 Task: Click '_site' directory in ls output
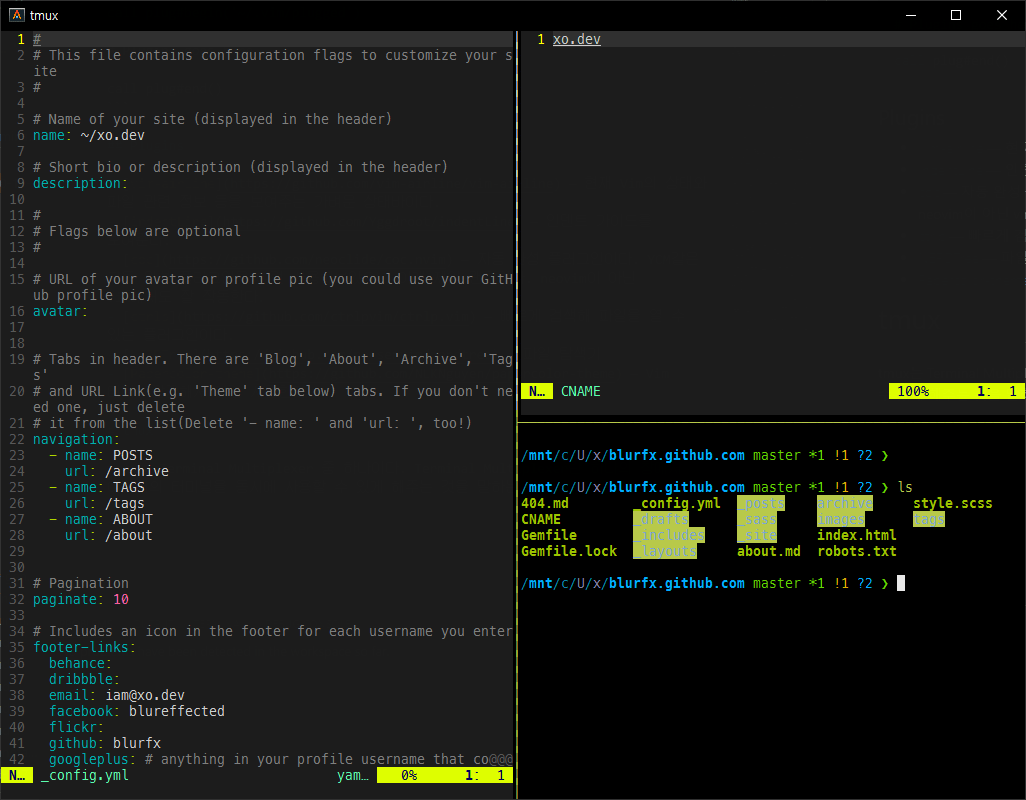pyautogui.click(x=757, y=536)
